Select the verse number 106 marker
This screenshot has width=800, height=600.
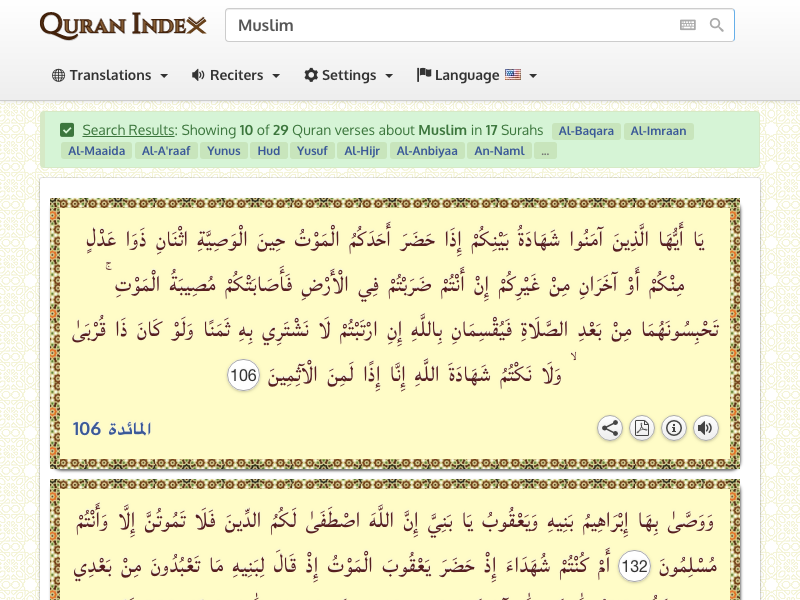click(x=243, y=376)
